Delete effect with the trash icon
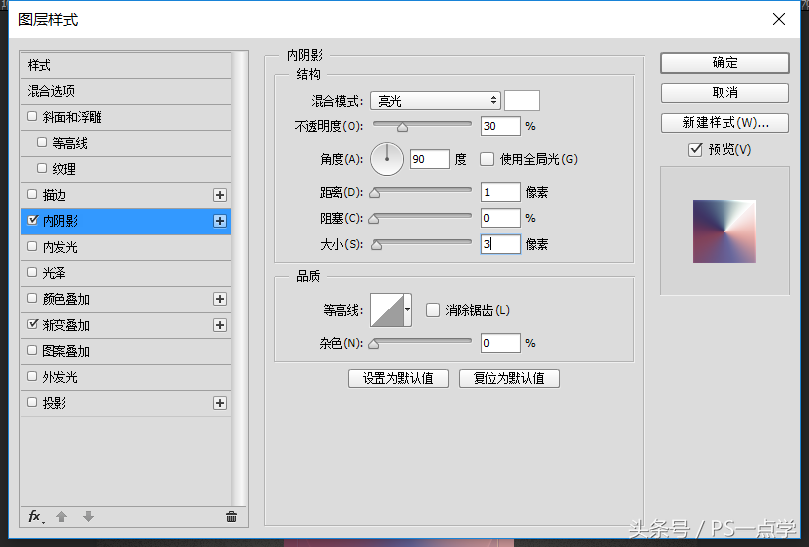Image resolution: width=809 pixels, height=547 pixels. (232, 517)
